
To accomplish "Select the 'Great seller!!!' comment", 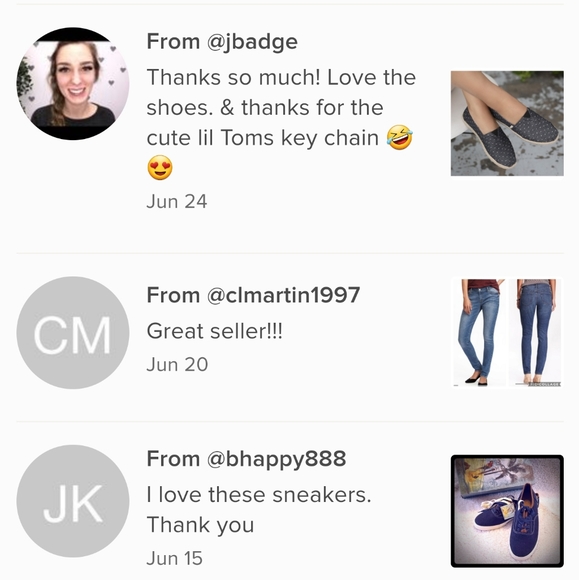I will 215,331.
